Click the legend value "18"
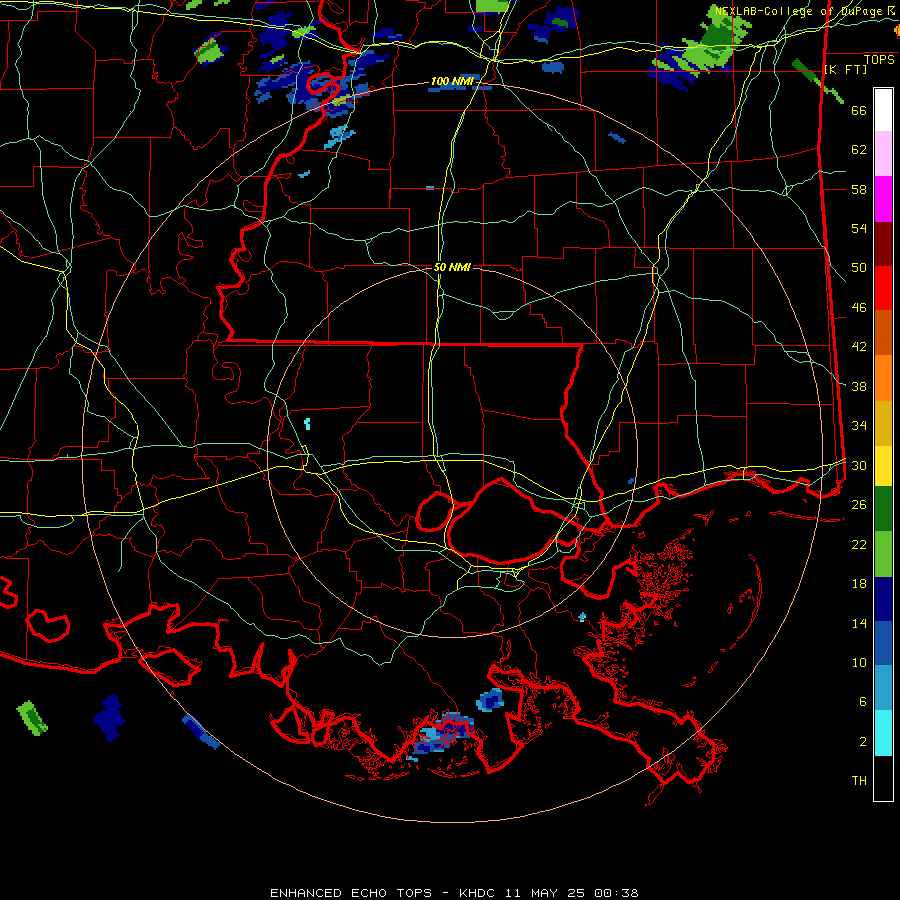Screen dimensions: 900x900 click(x=859, y=584)
